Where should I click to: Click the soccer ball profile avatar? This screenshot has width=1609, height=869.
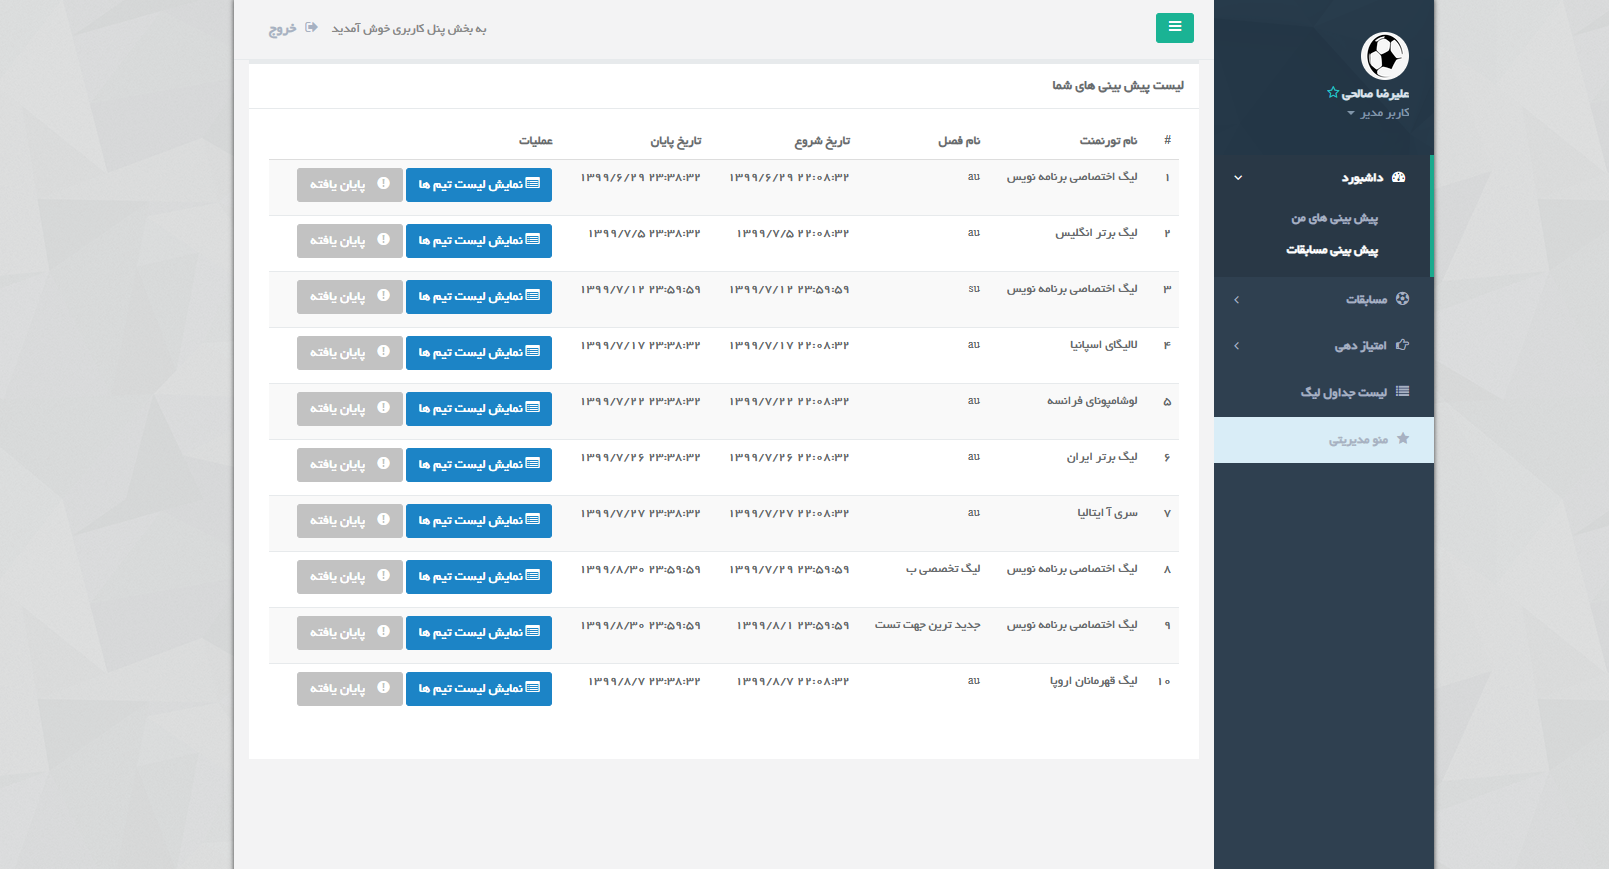coord(1384,56)
